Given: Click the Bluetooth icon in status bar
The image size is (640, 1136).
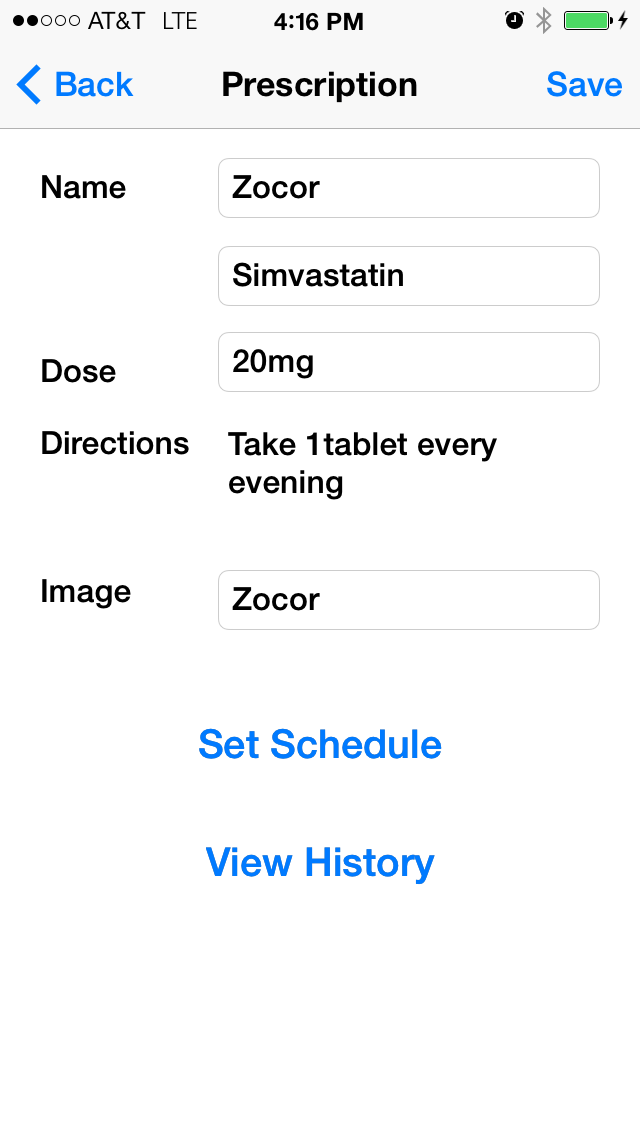Looking at the screenshot, I should point(543,19).
